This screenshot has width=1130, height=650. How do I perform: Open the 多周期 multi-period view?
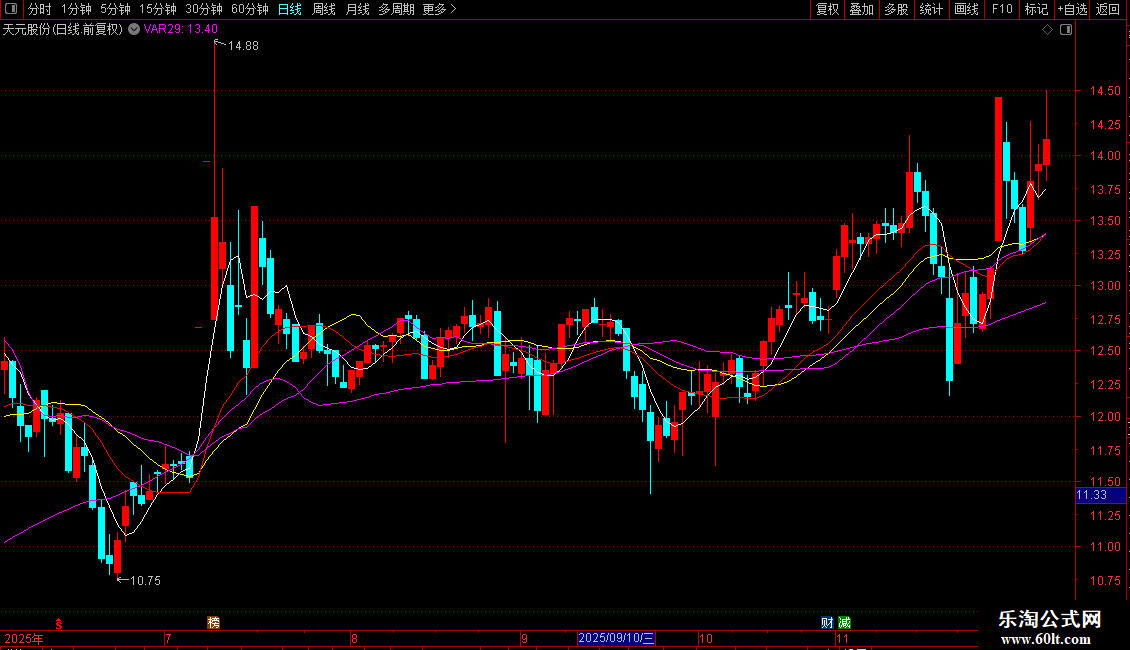pos(396,9)
